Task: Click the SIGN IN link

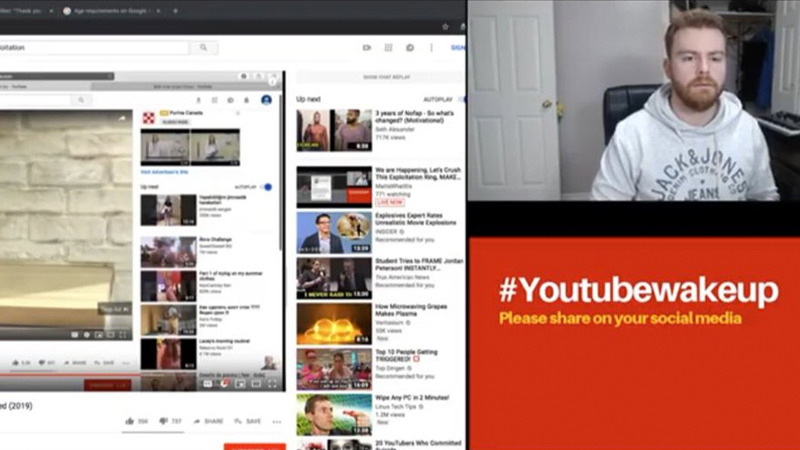Action: tap(458, 47)
